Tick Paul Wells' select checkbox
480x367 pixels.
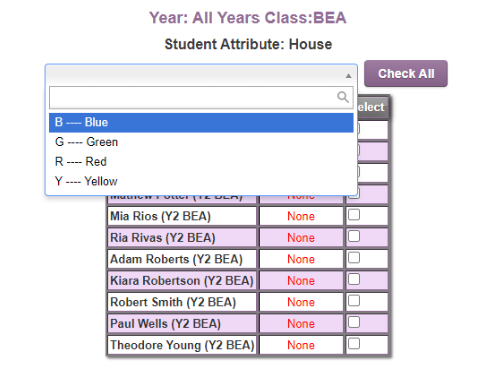click(354, 322)
